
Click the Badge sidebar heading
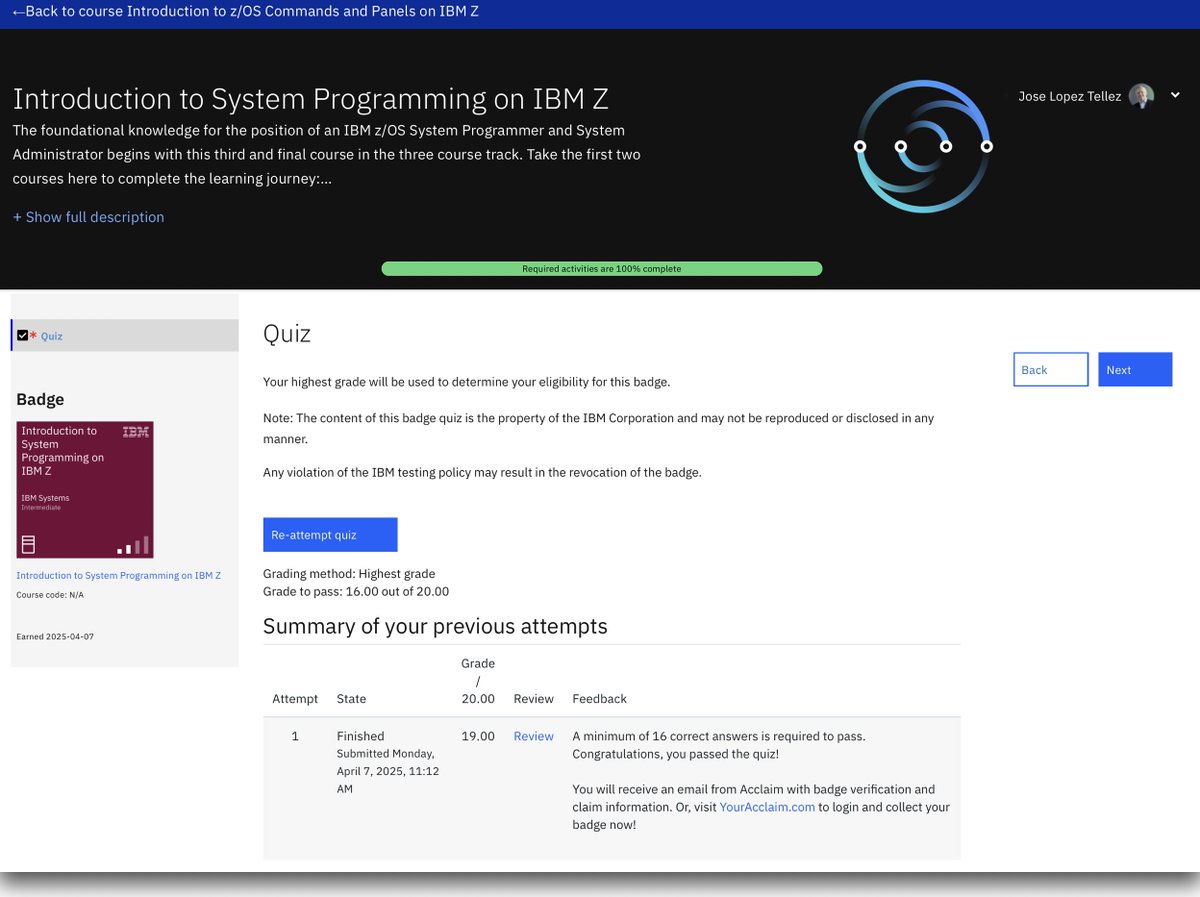click(40, 399)
